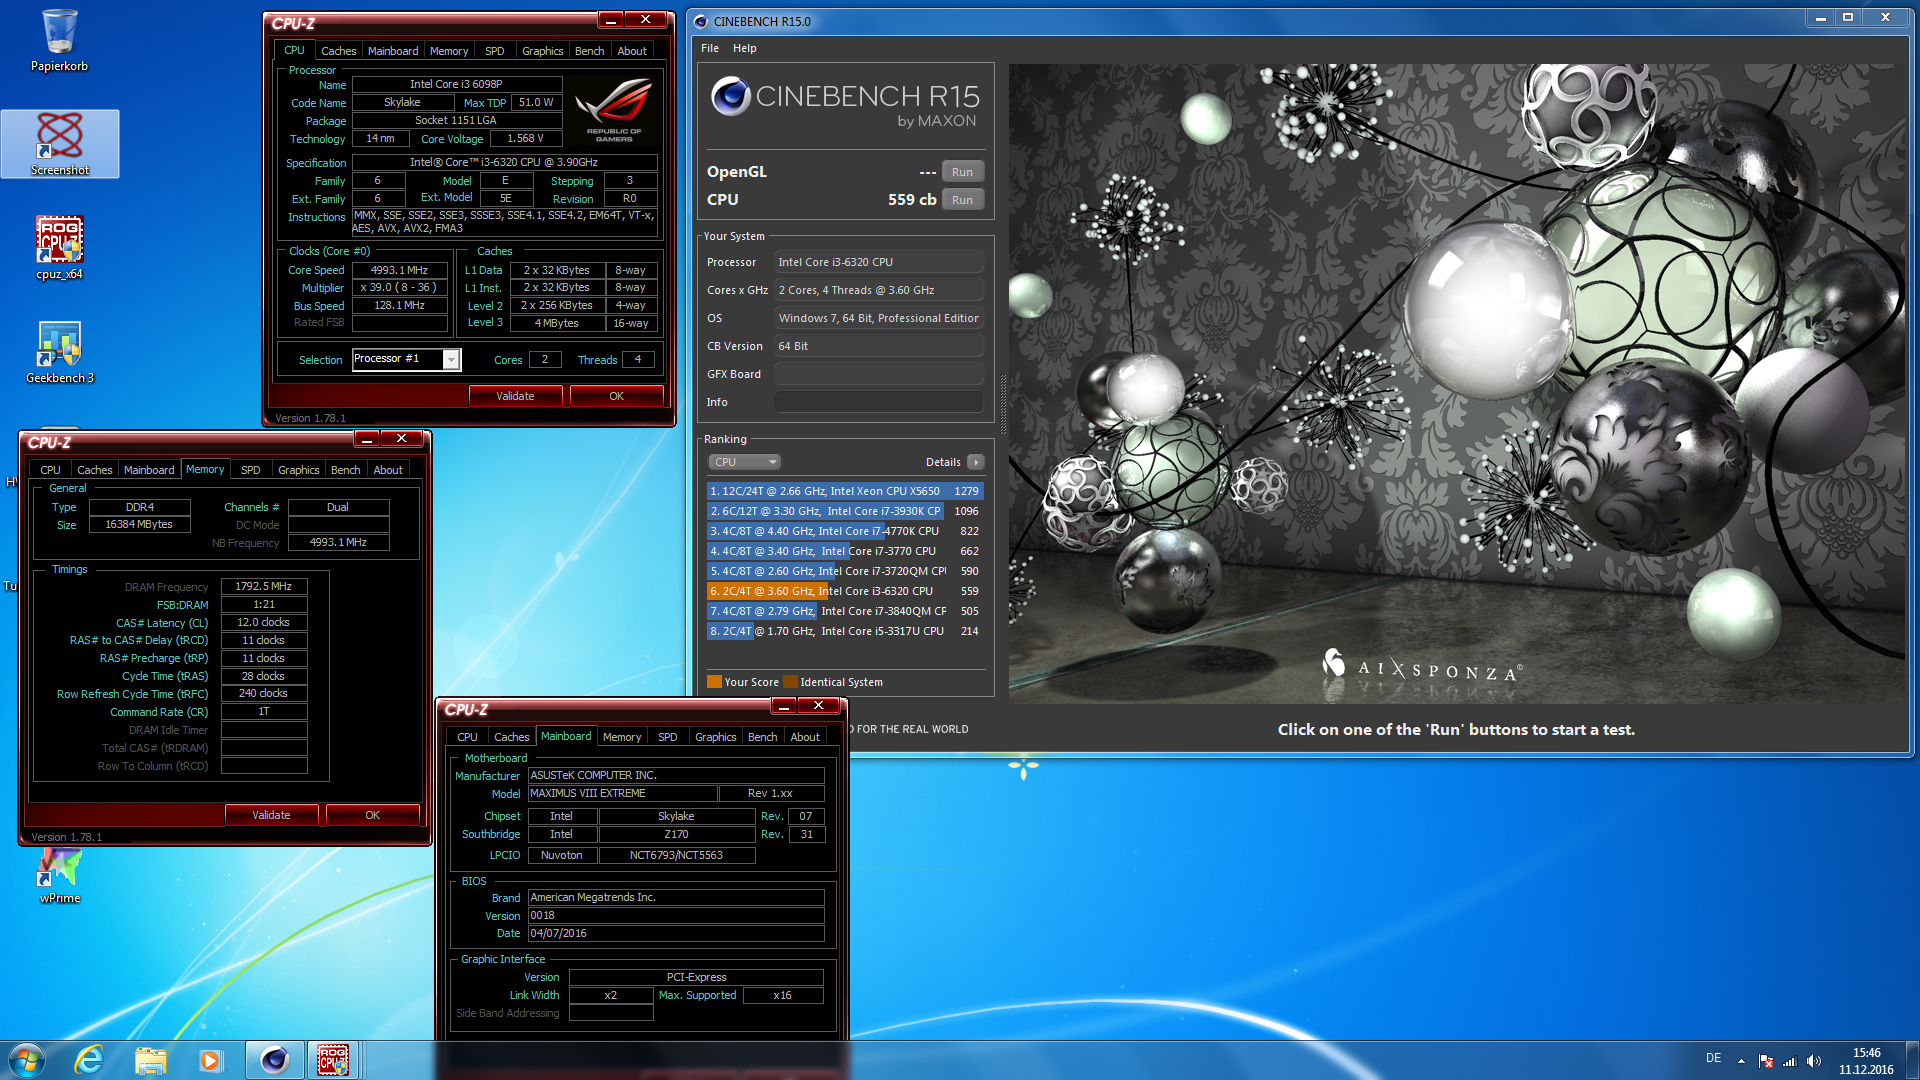Open the network signal tray icon

pyautogui.click(x=1790, y=1061)
